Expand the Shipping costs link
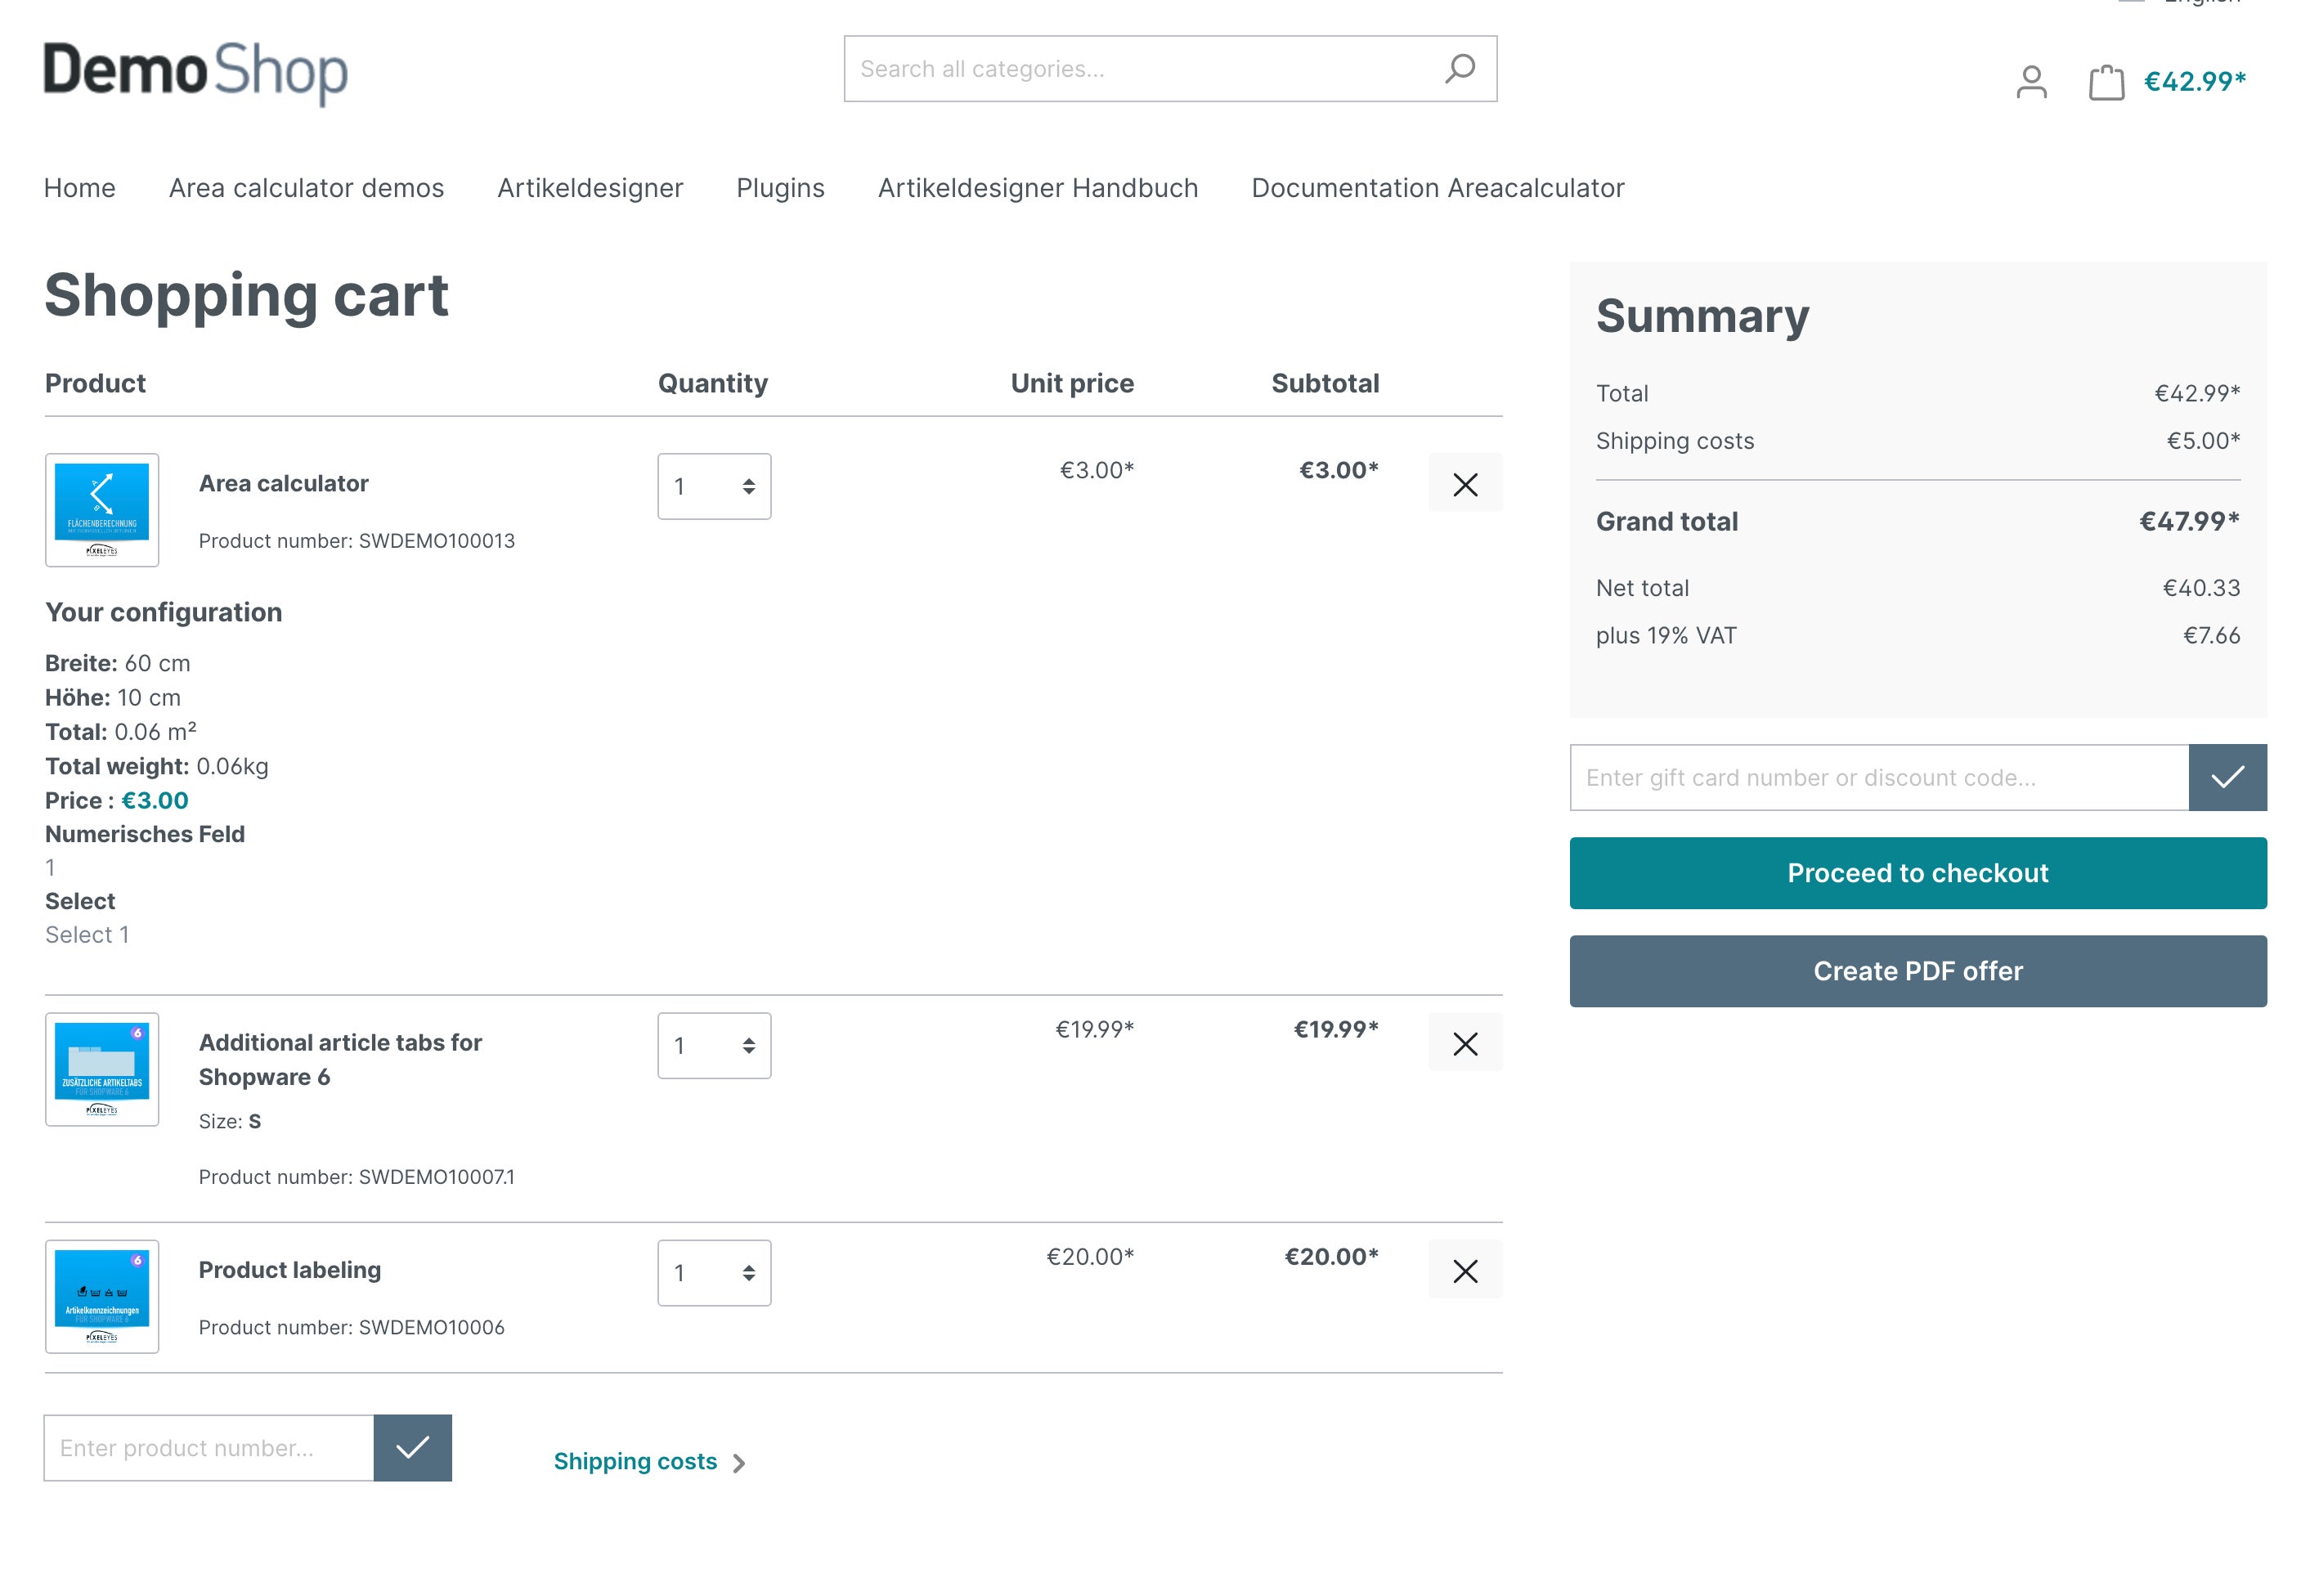The height and width of the screenshot is (1596, 2301). click(x=649, y=1461)
